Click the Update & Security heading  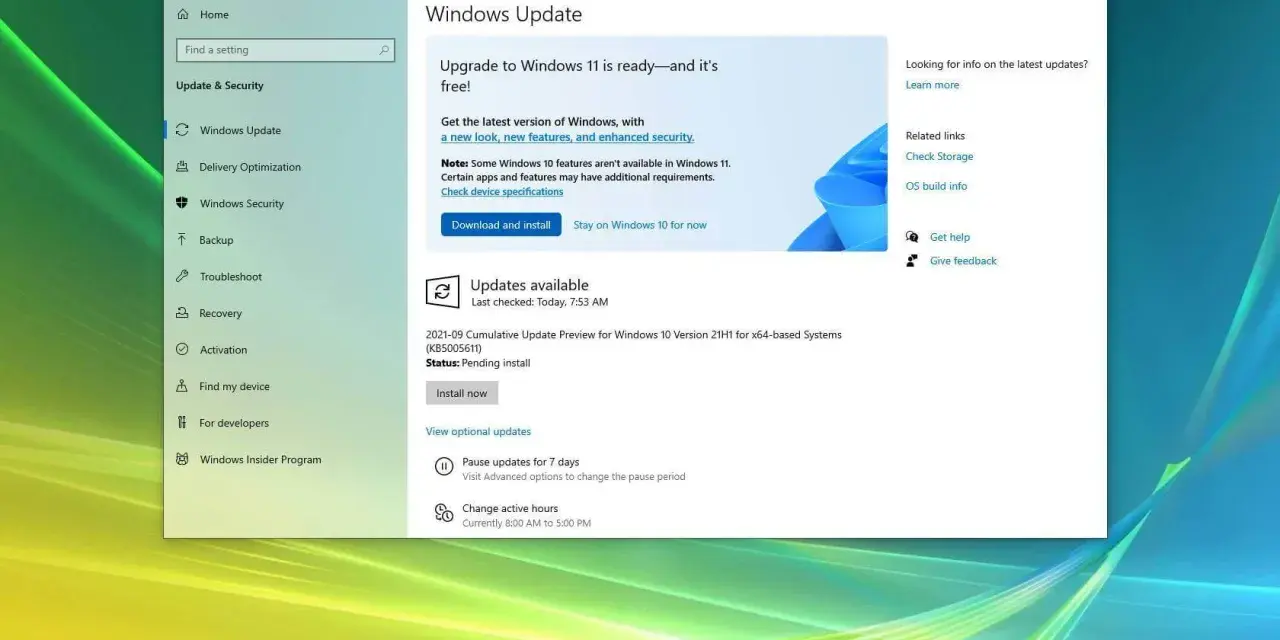(x=220, y=86)
